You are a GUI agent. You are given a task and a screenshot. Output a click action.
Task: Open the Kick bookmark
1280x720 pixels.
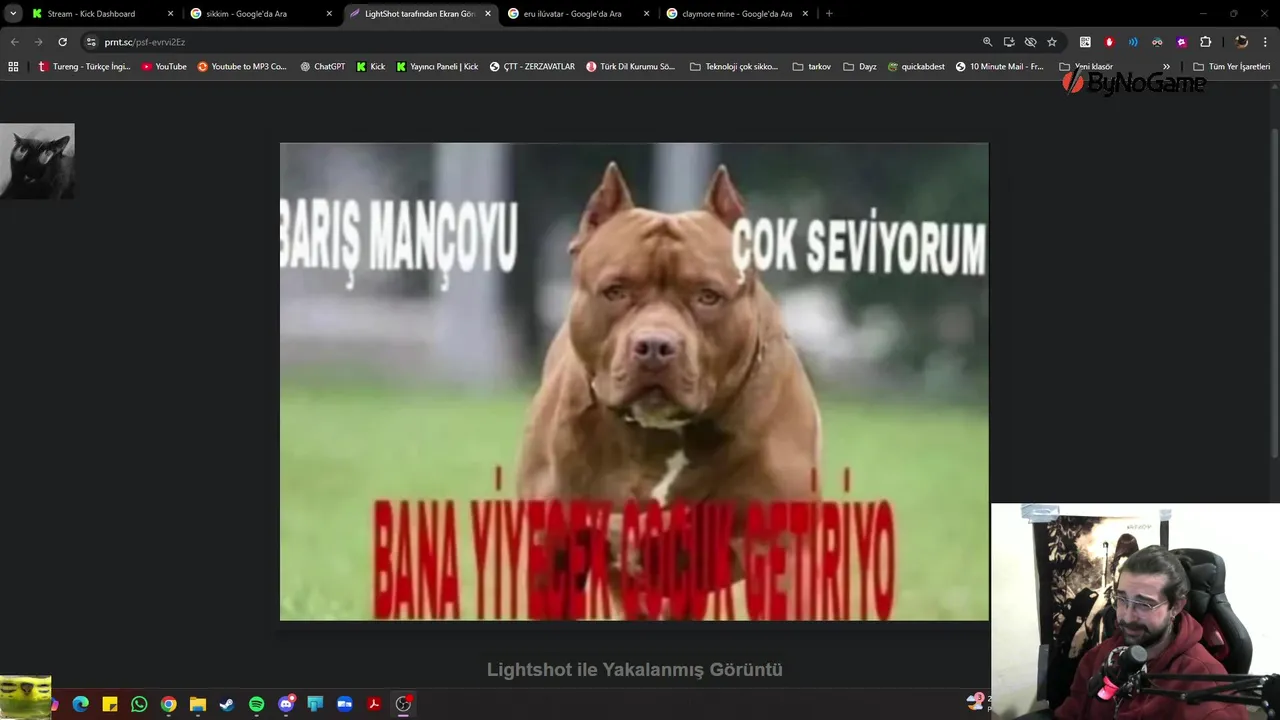point(371,67)
